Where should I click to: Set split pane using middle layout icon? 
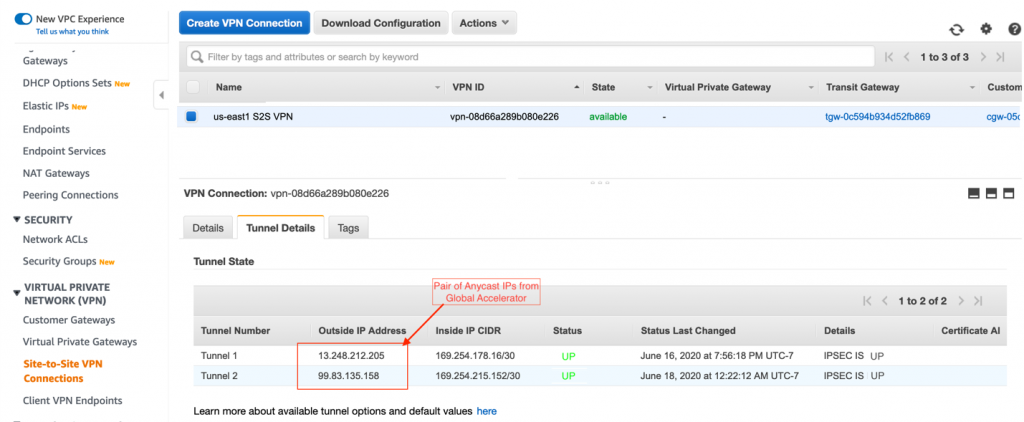tap(991, 193)
